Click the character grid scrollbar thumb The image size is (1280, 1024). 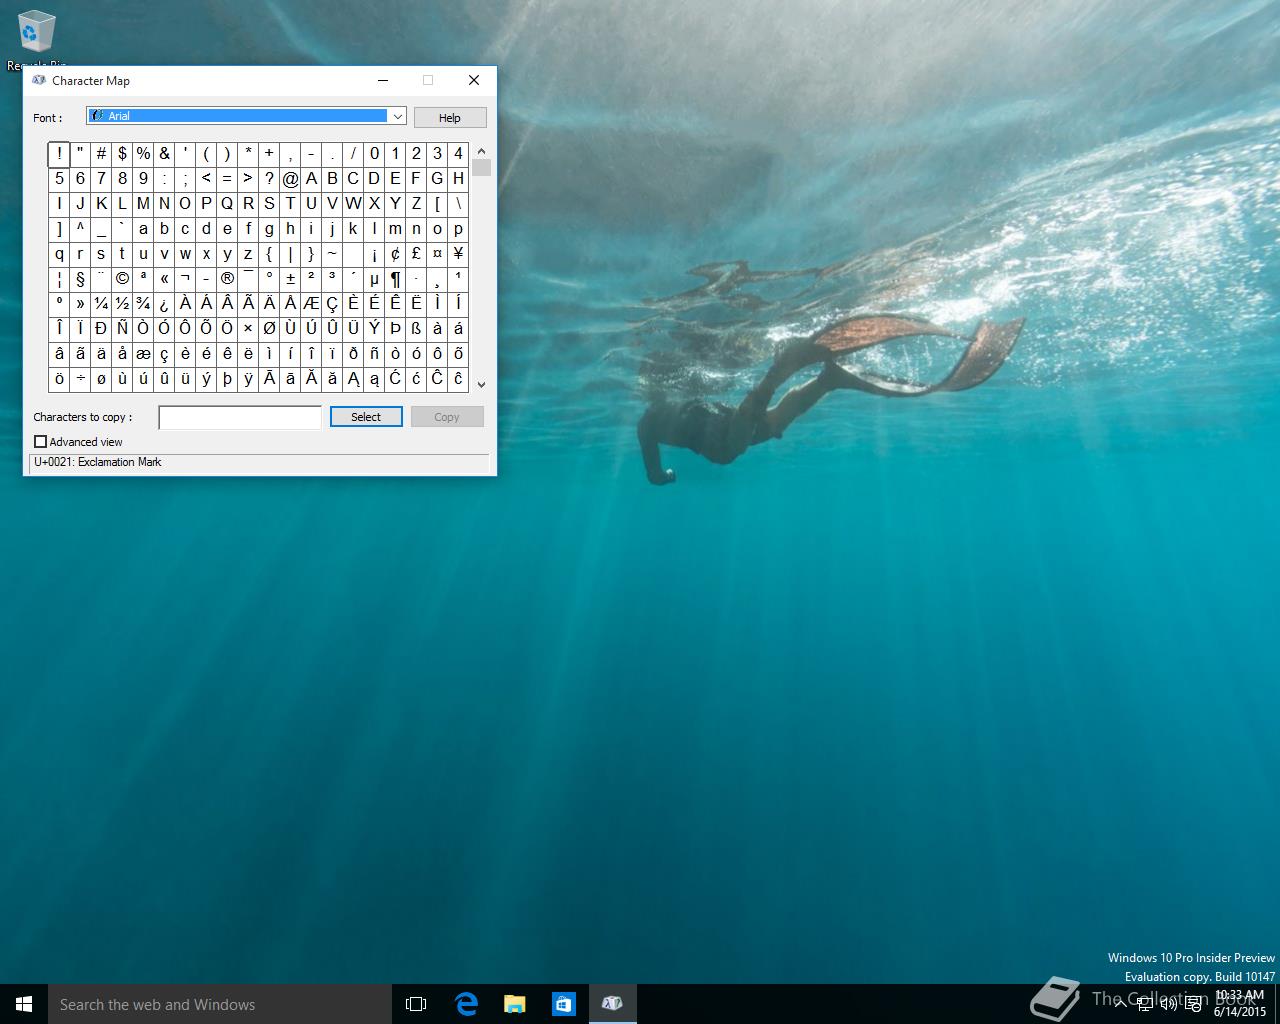tap(481, 167)
